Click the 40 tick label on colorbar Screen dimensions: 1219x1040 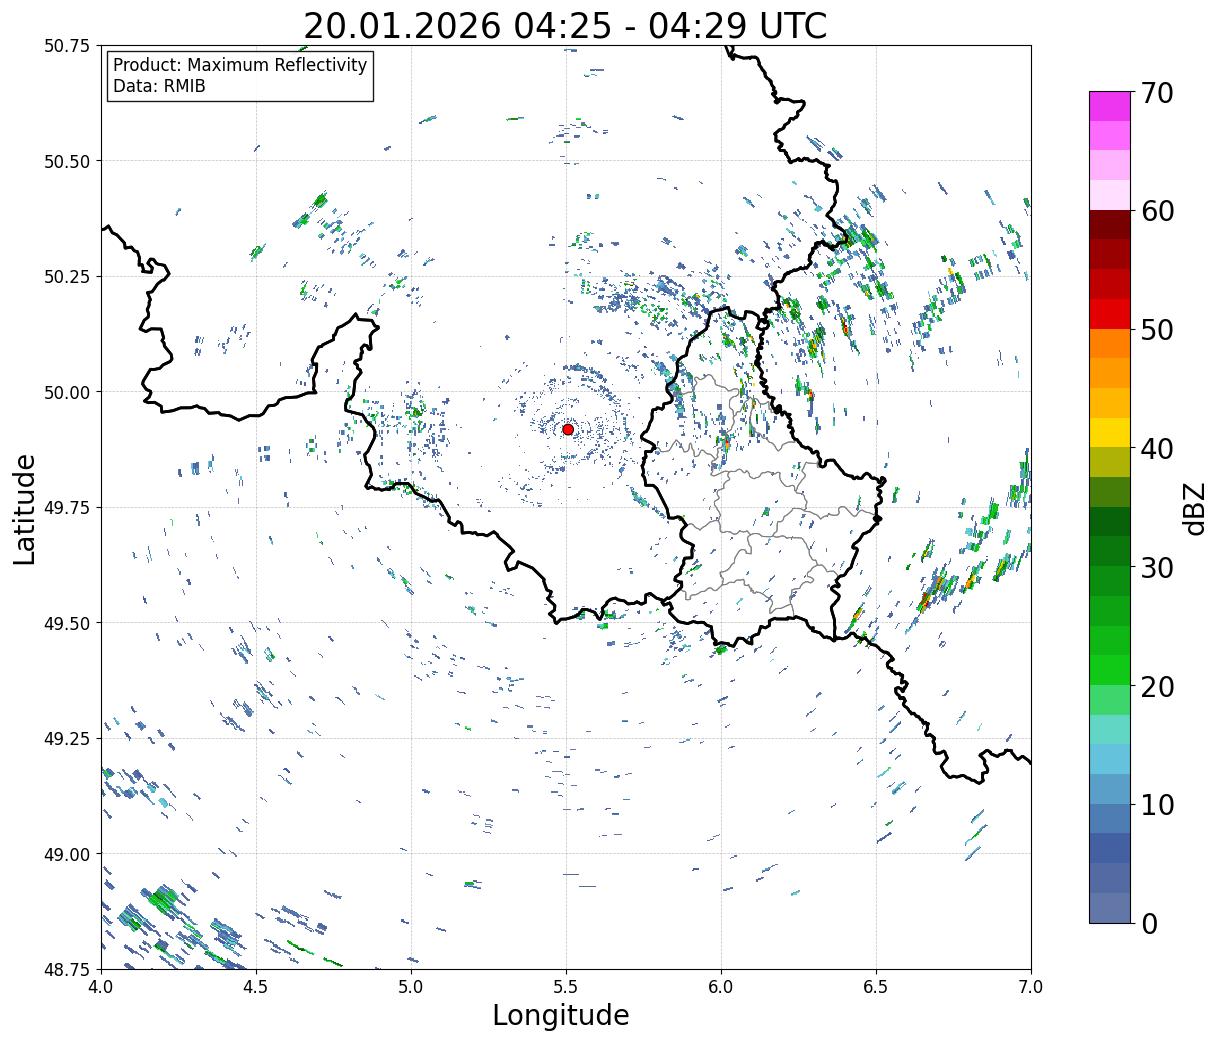coord(1156,449)
